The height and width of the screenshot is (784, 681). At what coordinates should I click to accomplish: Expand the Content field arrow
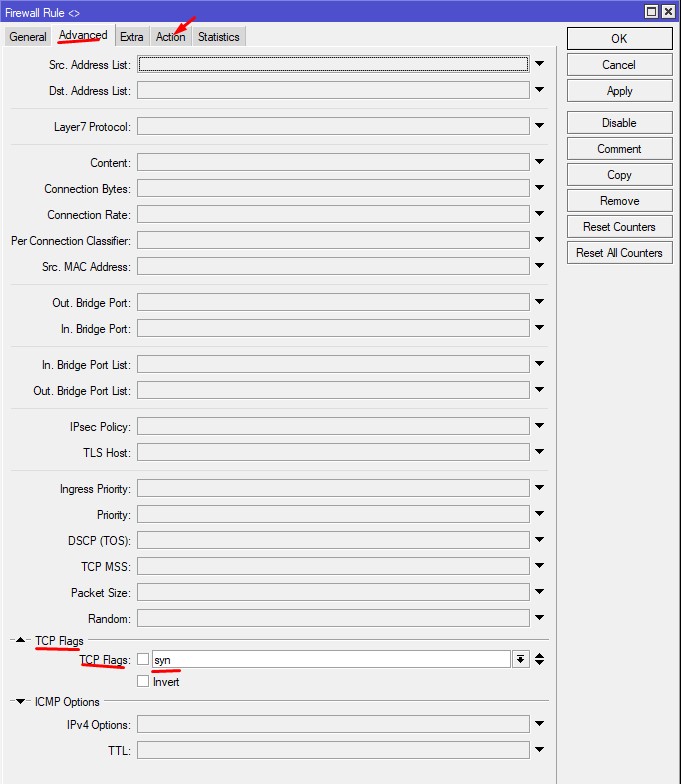click(x=540, y=162)
